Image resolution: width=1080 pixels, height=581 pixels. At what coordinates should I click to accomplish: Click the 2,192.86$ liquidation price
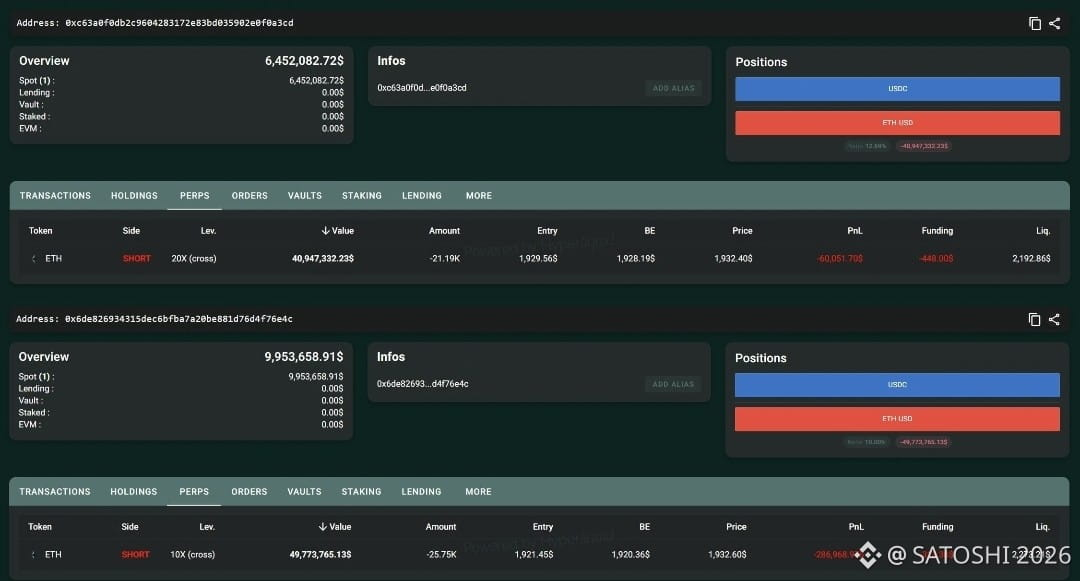coord(1031,259)
